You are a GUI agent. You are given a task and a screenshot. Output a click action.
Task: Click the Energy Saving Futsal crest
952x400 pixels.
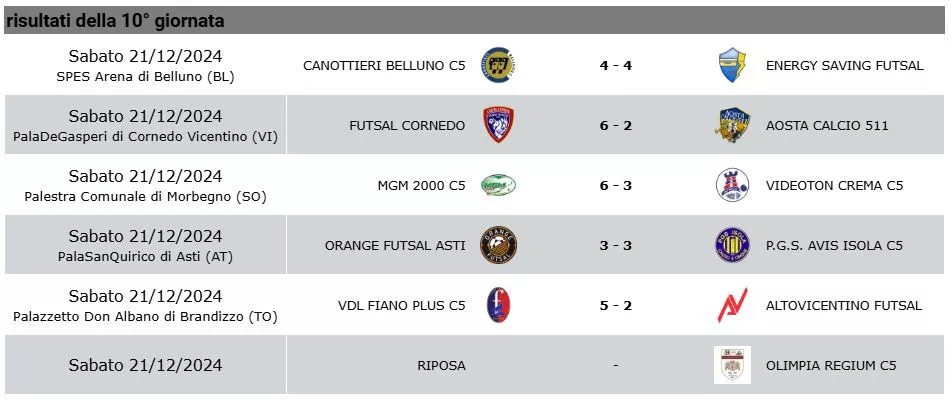point(732,66)
